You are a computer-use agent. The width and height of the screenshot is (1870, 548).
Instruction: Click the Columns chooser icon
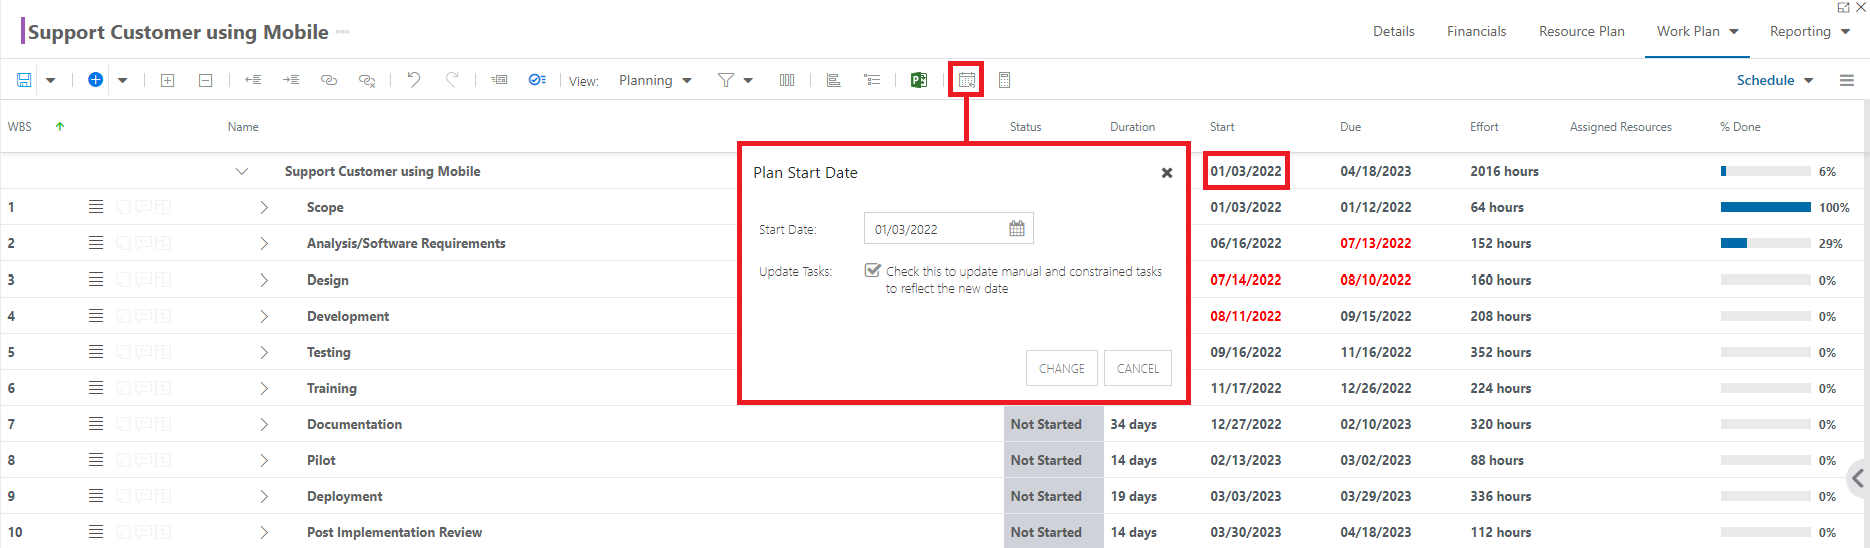pyautogui.click(x=787, y=80)
